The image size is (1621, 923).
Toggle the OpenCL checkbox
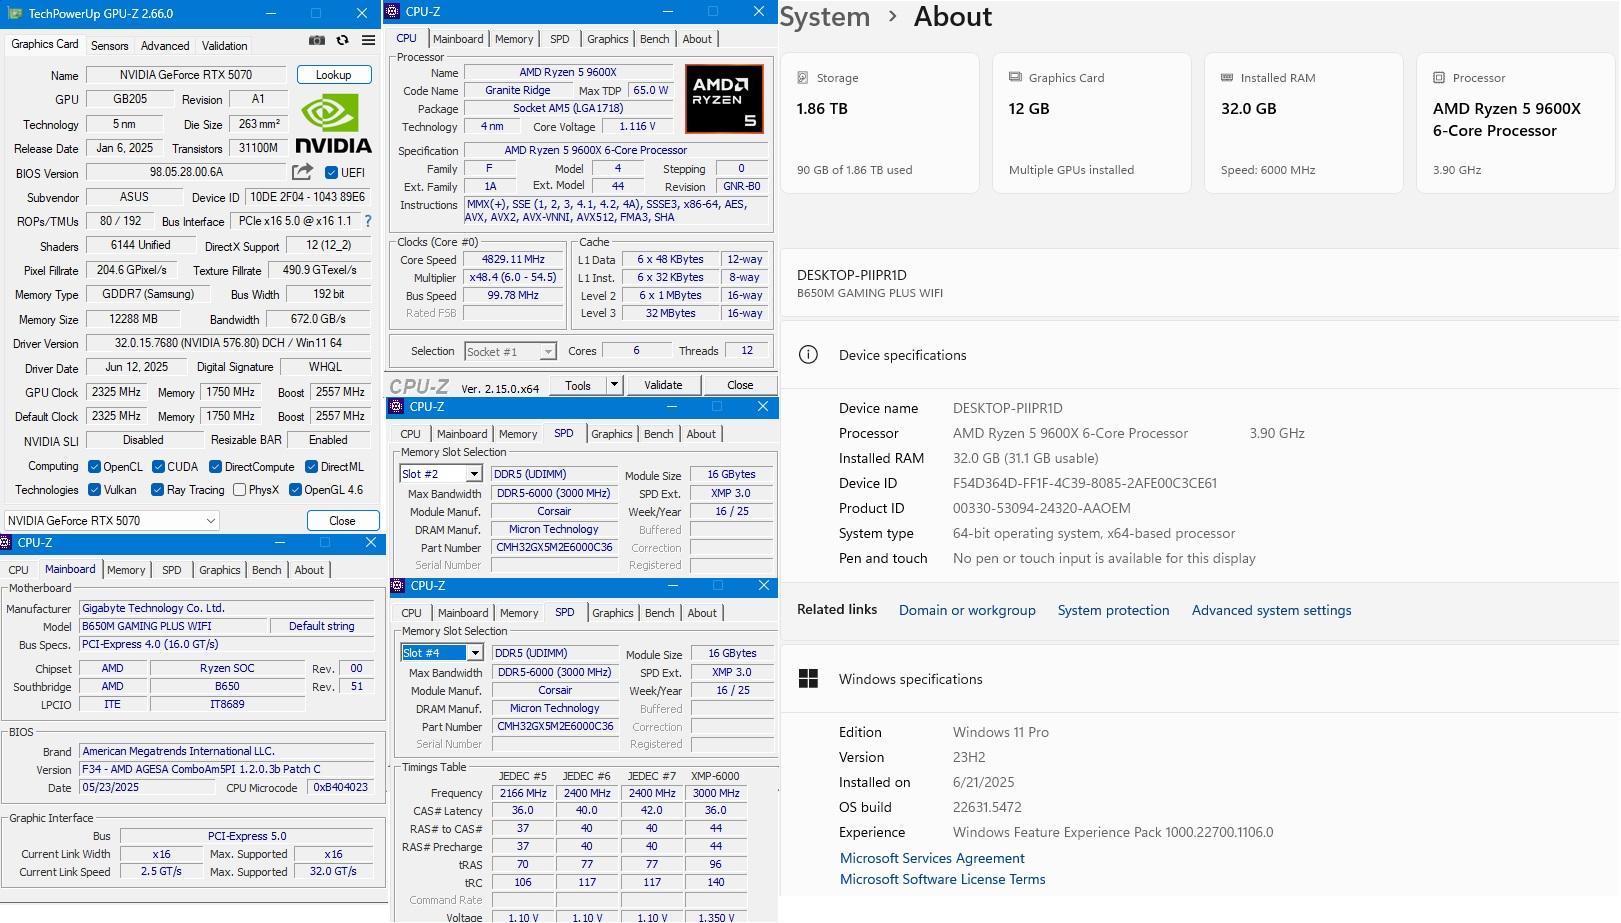click(x=94, y=466)
